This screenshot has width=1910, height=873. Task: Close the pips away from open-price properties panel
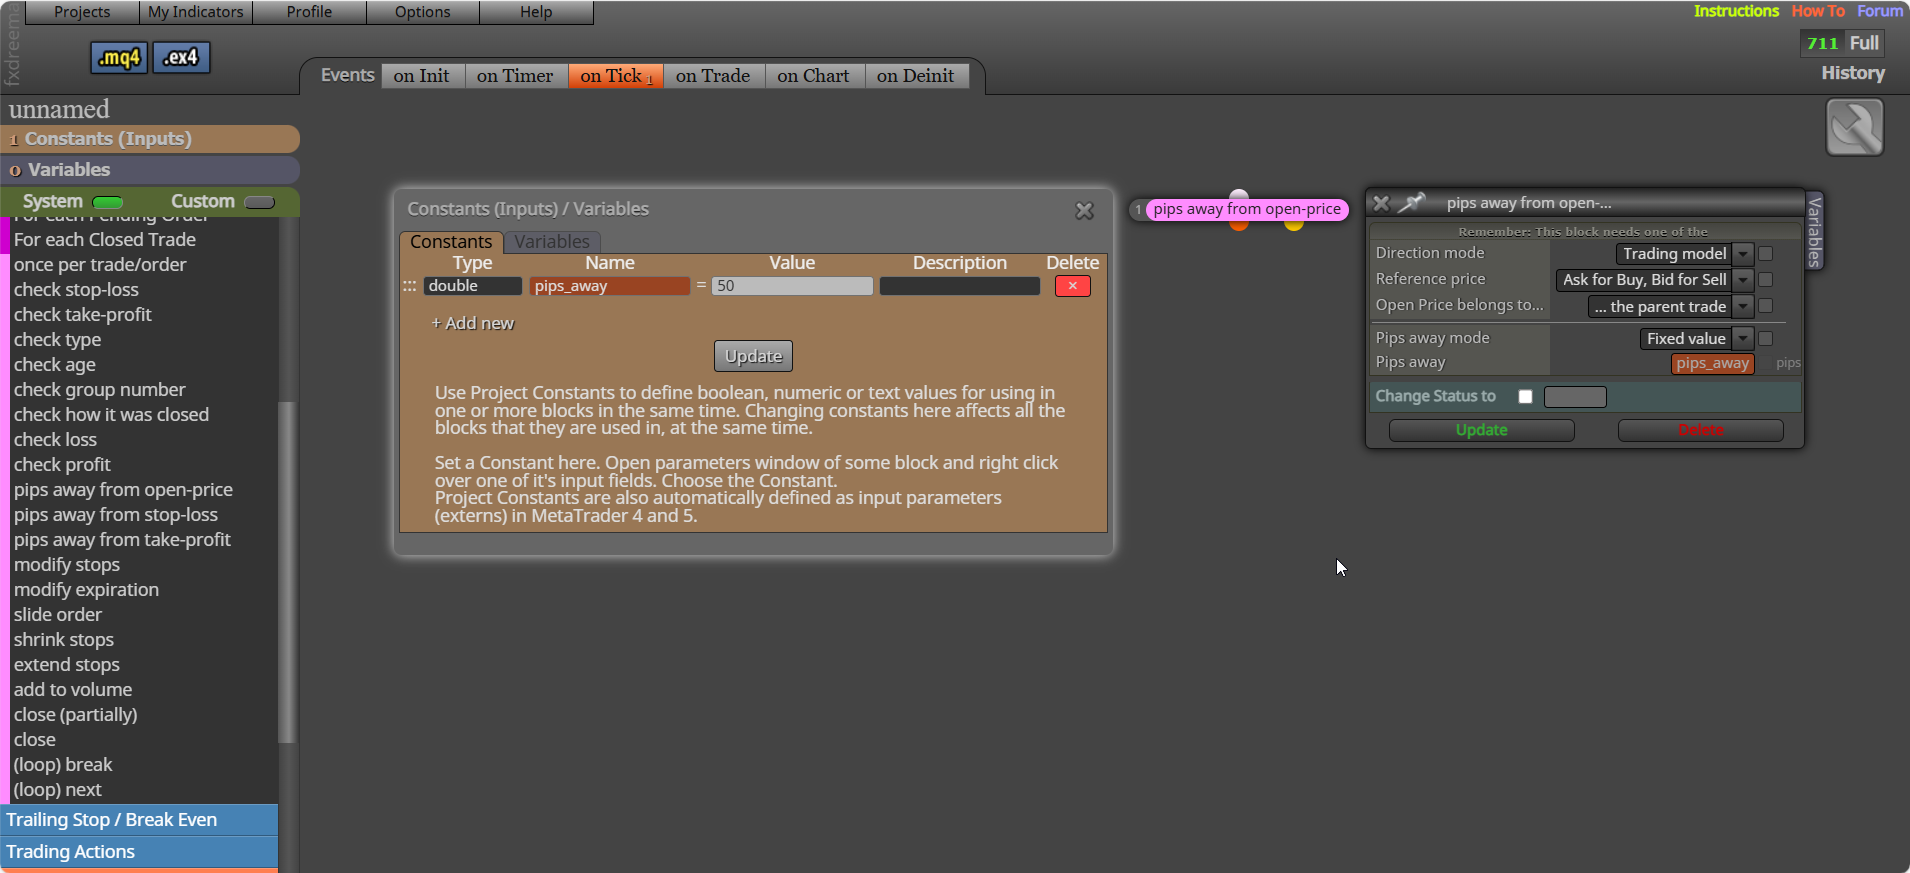[x=1381, y=203]
